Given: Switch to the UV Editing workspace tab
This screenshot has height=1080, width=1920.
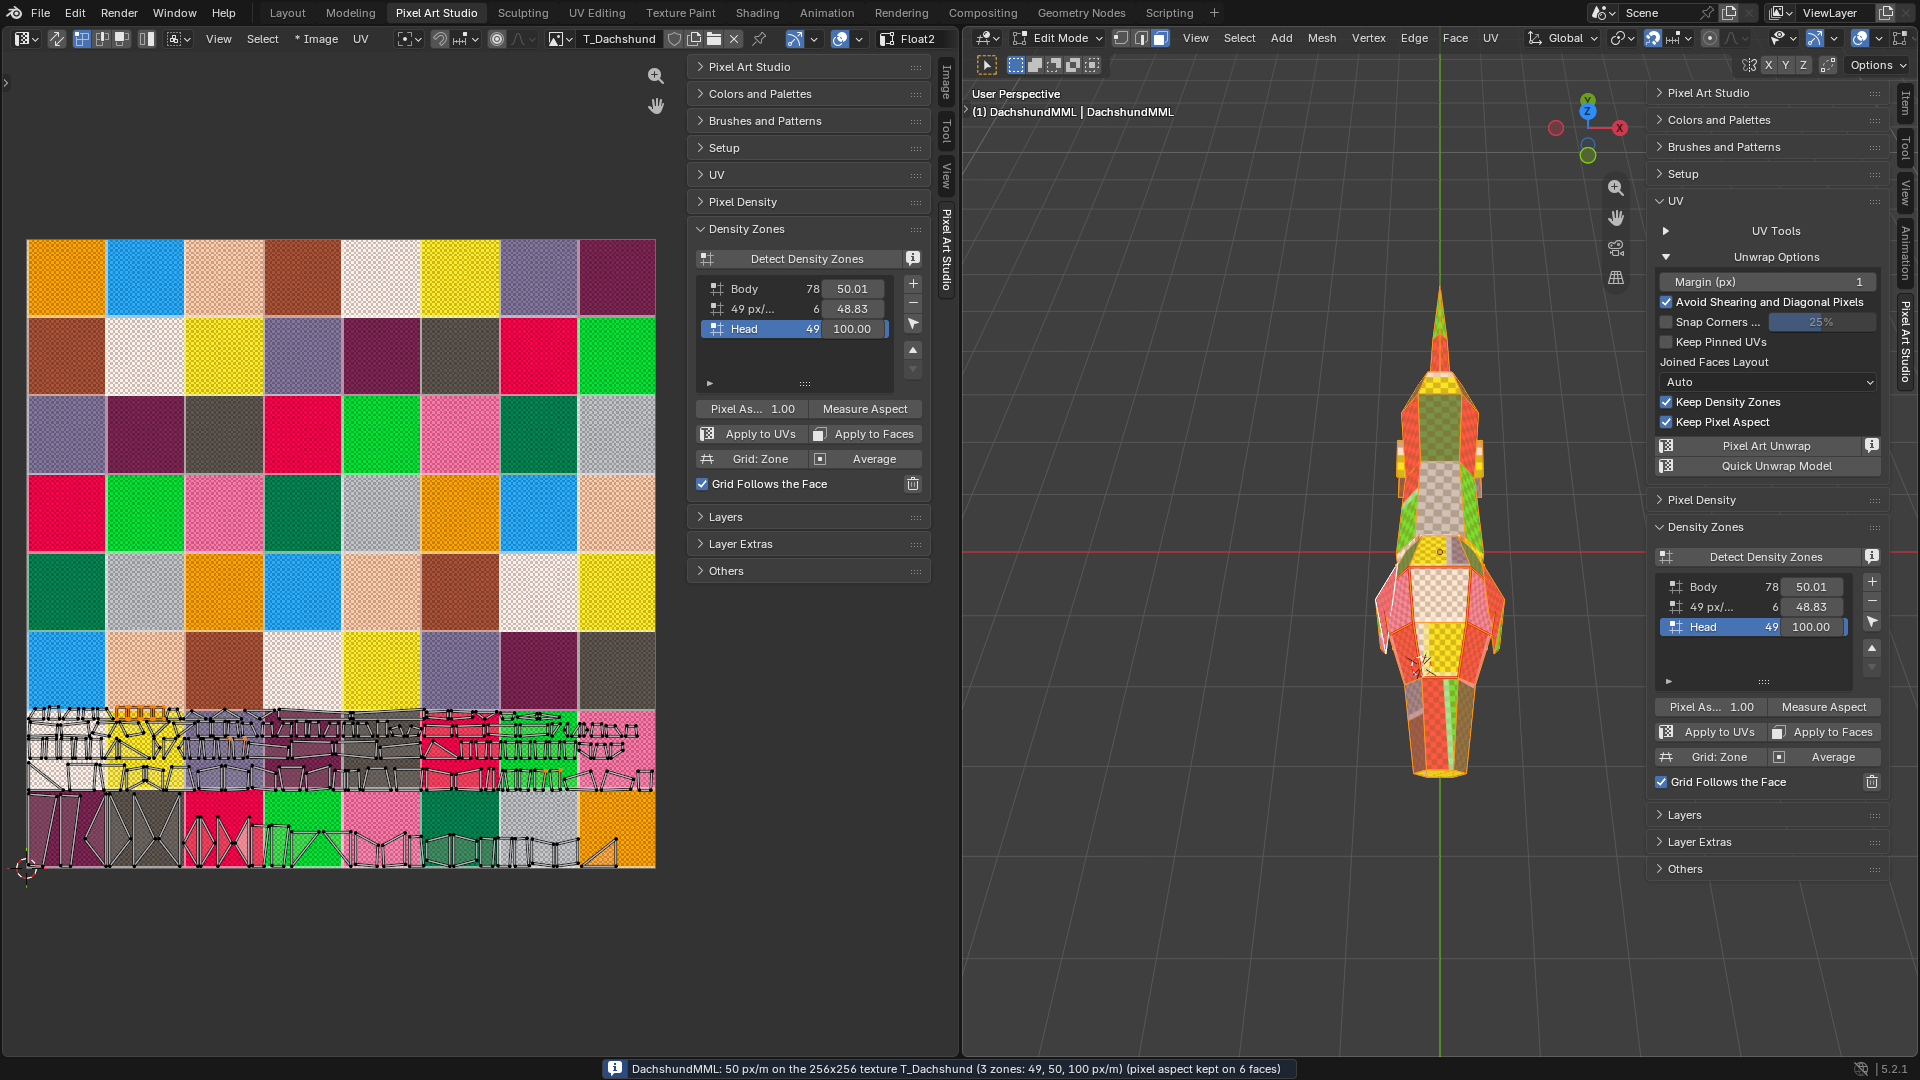Looking at the screenshot, I should coord(597,13).
